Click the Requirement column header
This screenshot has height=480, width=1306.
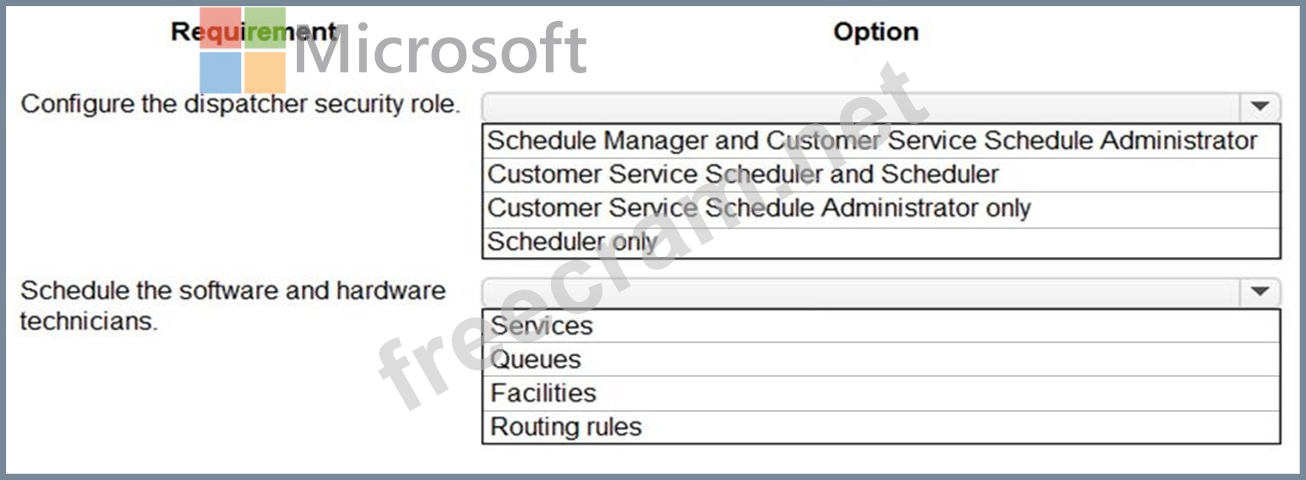pyautogui.click(x=254, y=31)
